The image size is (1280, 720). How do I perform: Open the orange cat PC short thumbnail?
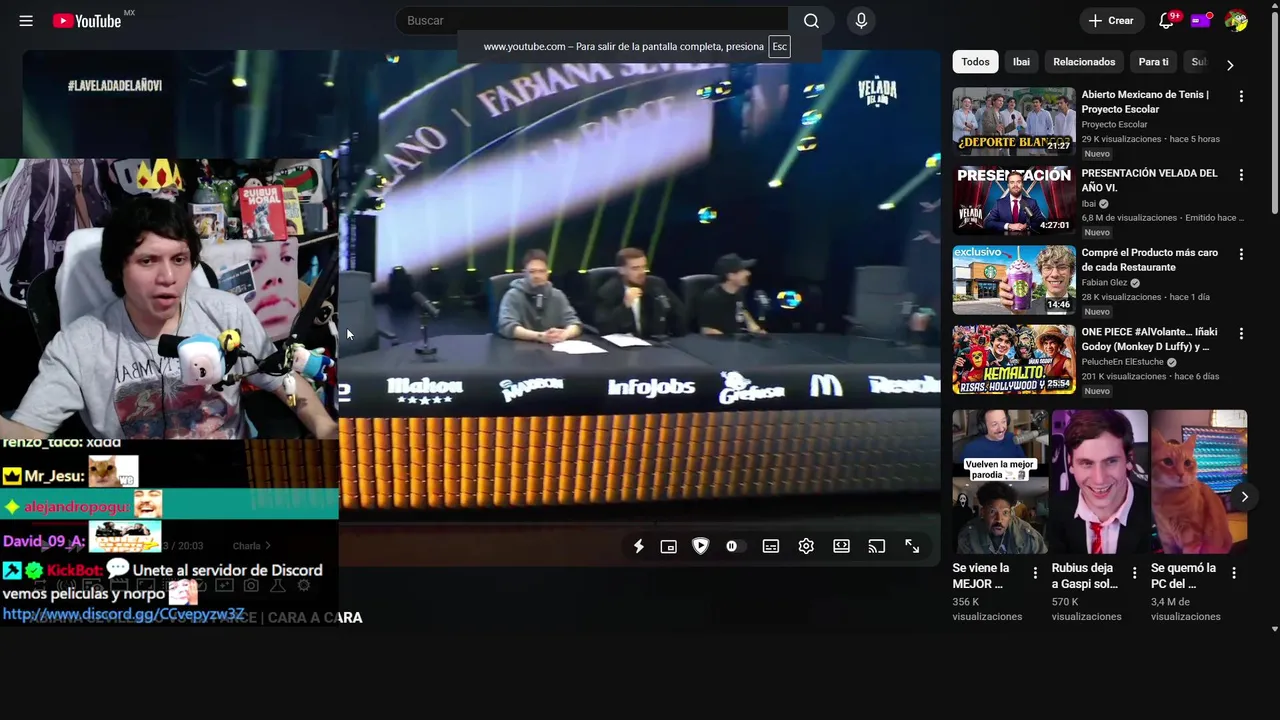coord(1198,482)
